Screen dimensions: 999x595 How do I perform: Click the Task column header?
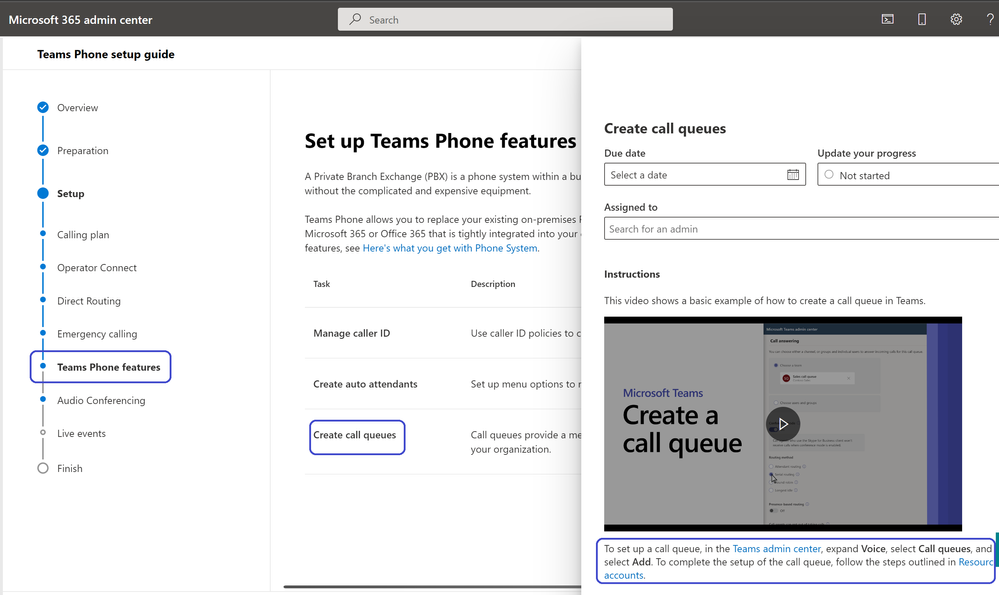pos(322,284)
